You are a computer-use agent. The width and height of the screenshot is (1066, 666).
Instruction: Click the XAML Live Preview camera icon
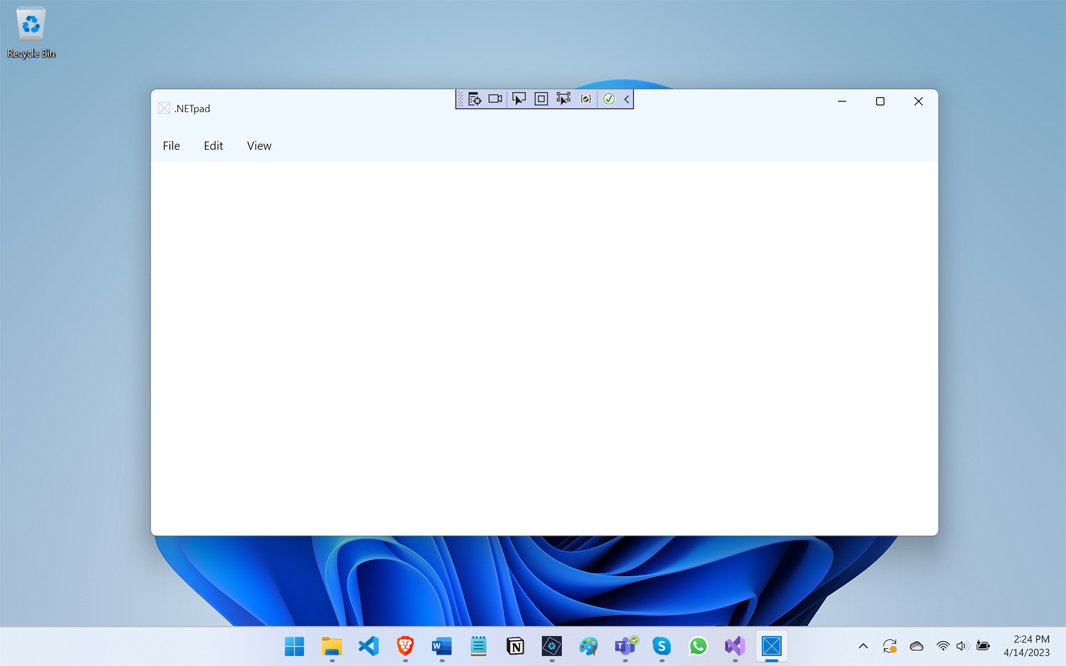(x=495, y=99)
